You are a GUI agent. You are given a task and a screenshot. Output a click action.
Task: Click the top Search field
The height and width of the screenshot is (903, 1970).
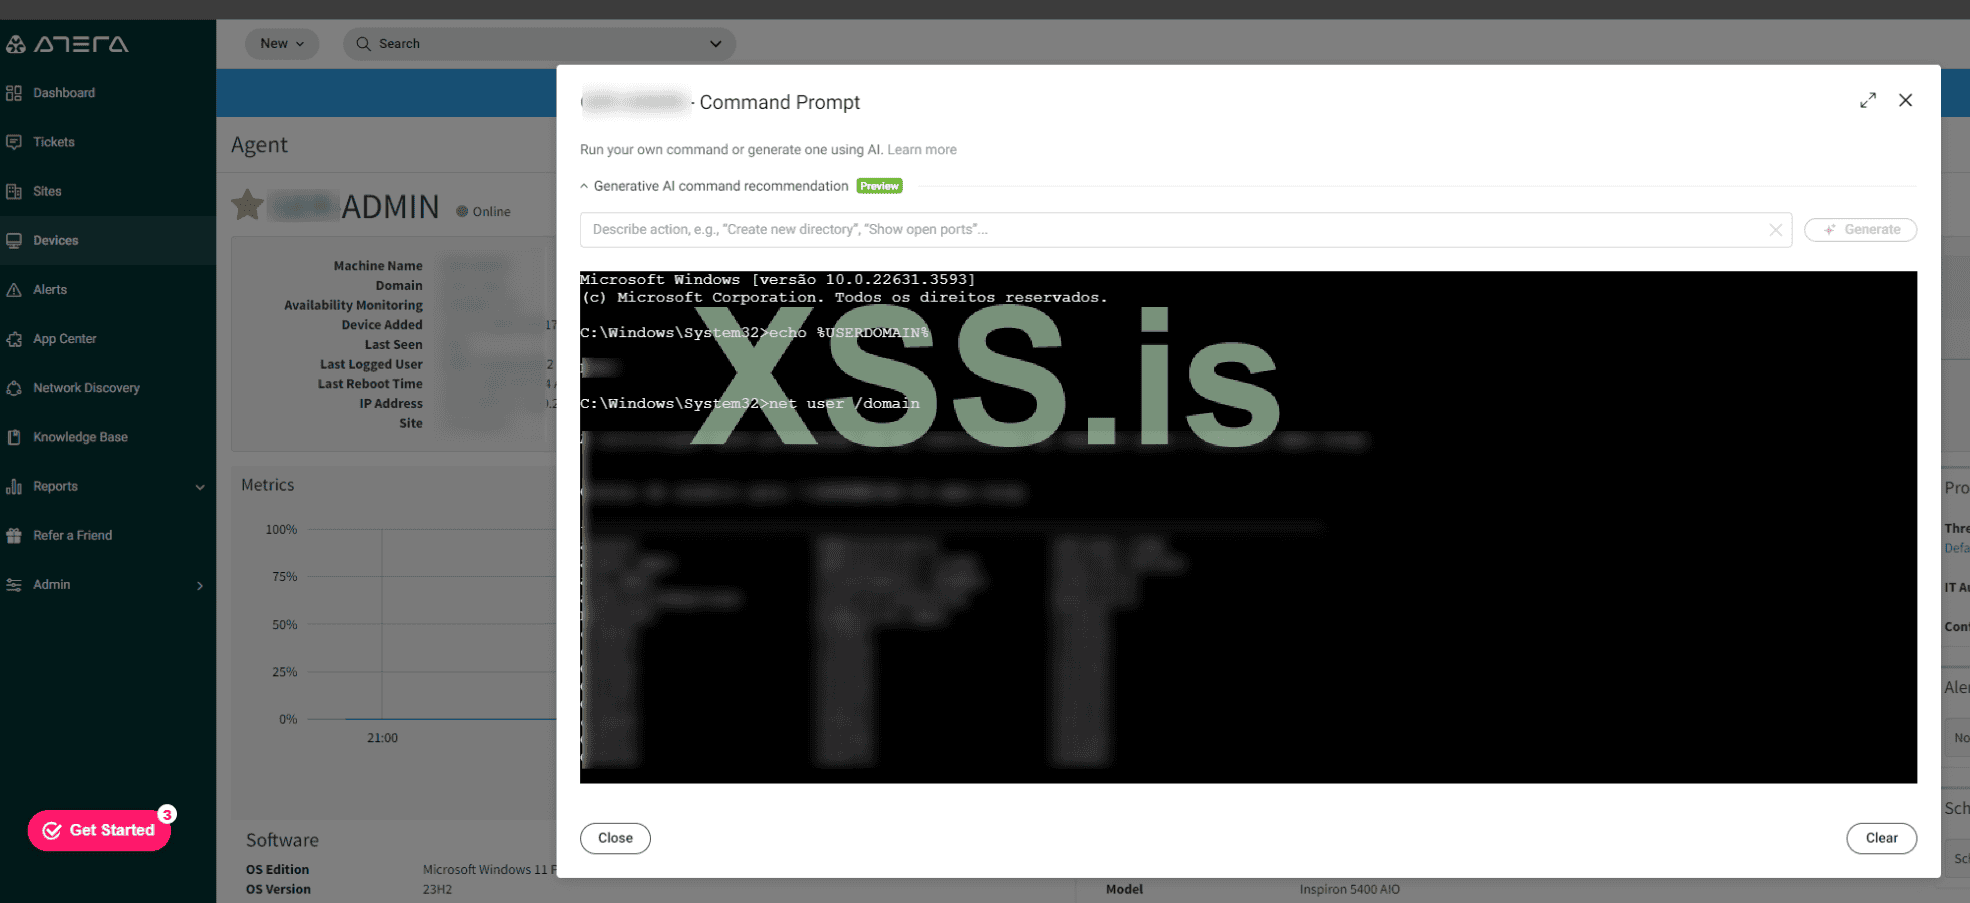click(540, 43)
